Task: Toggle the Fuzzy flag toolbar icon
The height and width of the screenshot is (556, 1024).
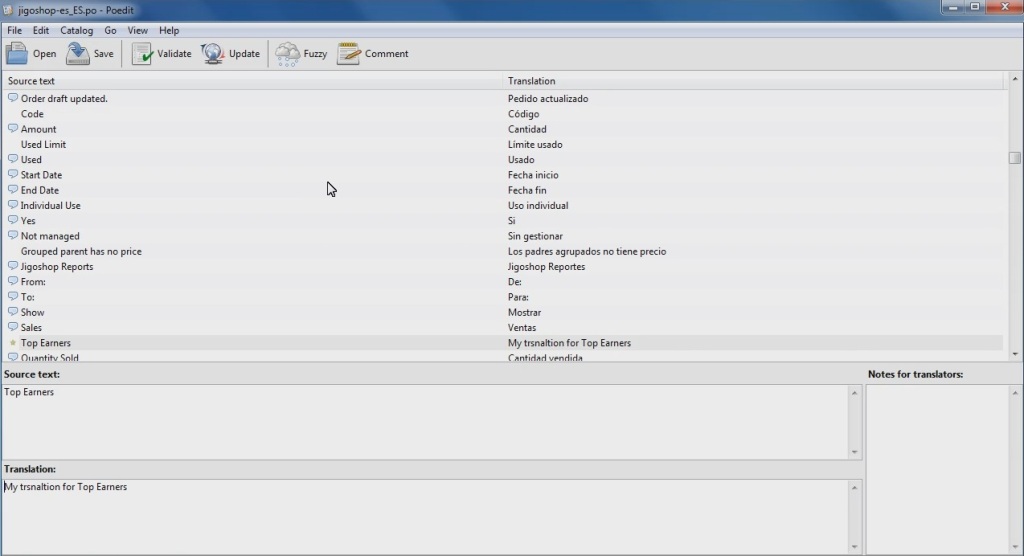Action: 287,54
